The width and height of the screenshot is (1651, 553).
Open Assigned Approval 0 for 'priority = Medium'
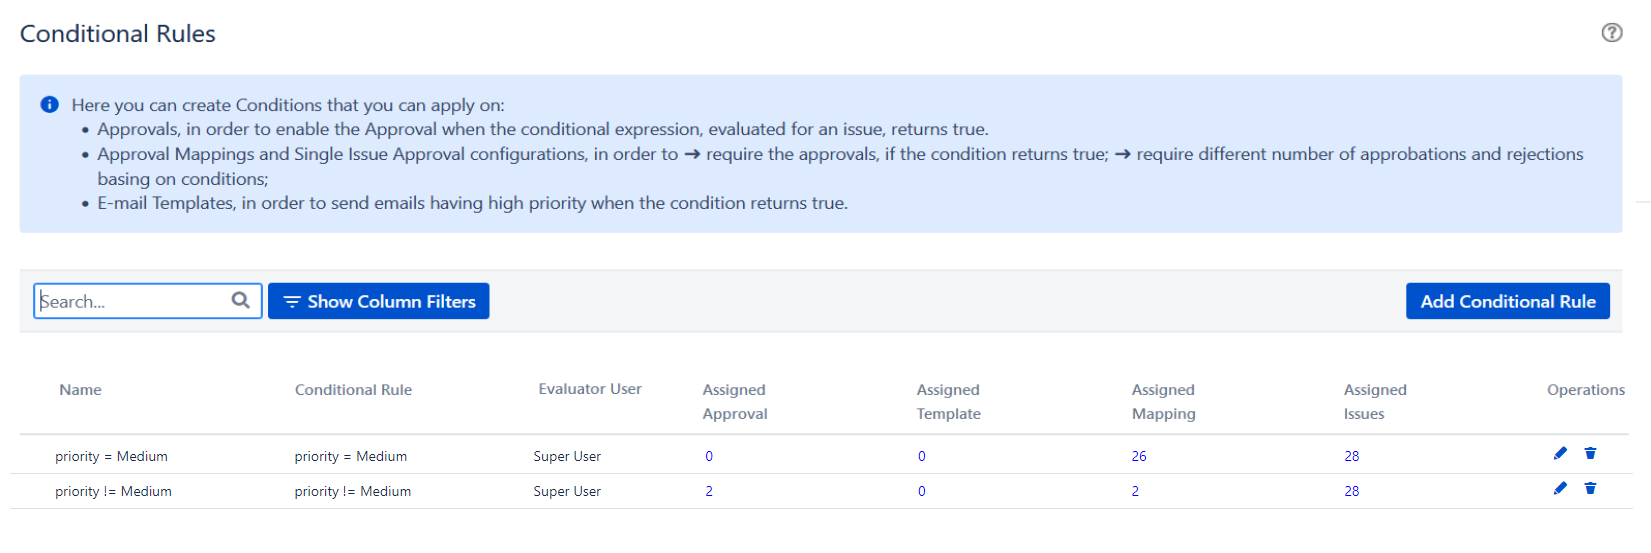pos(709,456)
